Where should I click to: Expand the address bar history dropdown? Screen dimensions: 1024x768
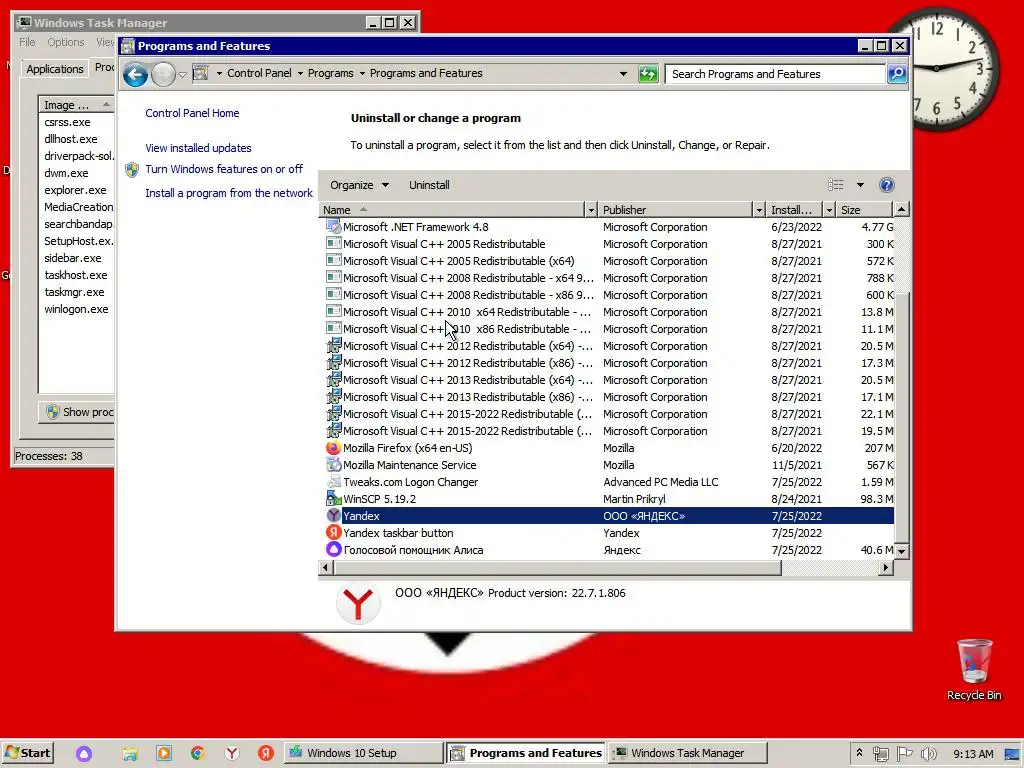[623, 74]
